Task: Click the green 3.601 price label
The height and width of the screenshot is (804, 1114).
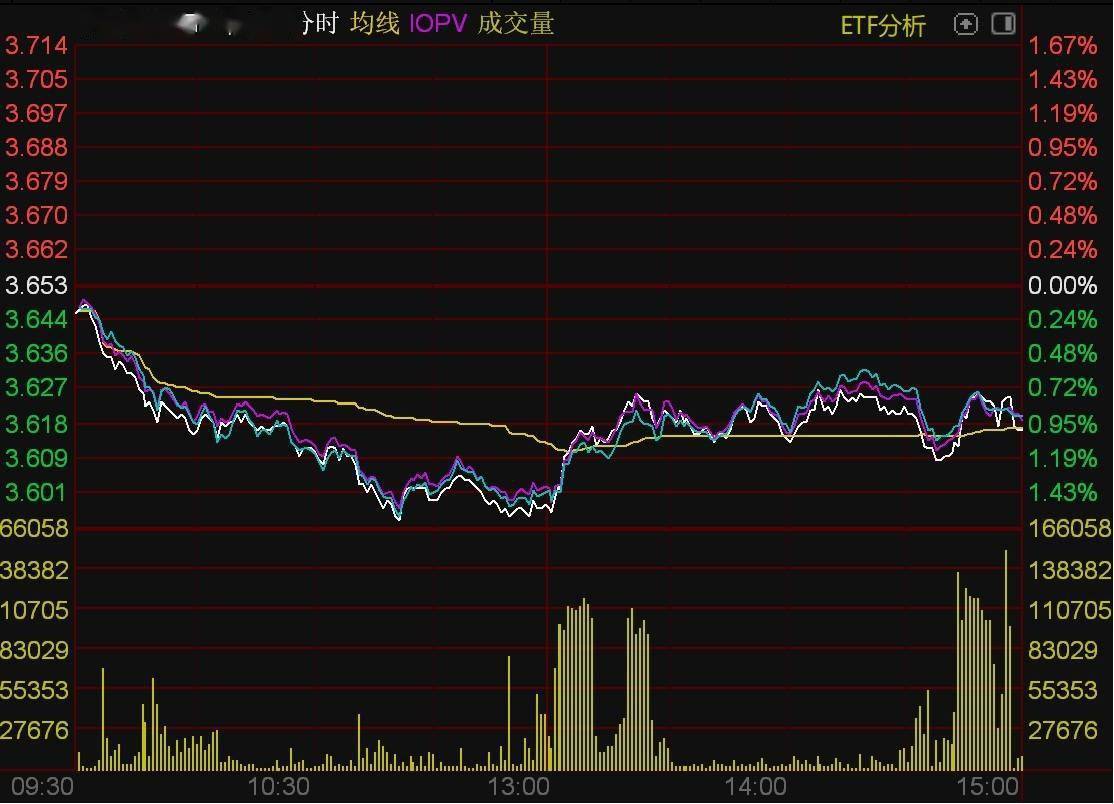Action: click(x=36, y=491)
